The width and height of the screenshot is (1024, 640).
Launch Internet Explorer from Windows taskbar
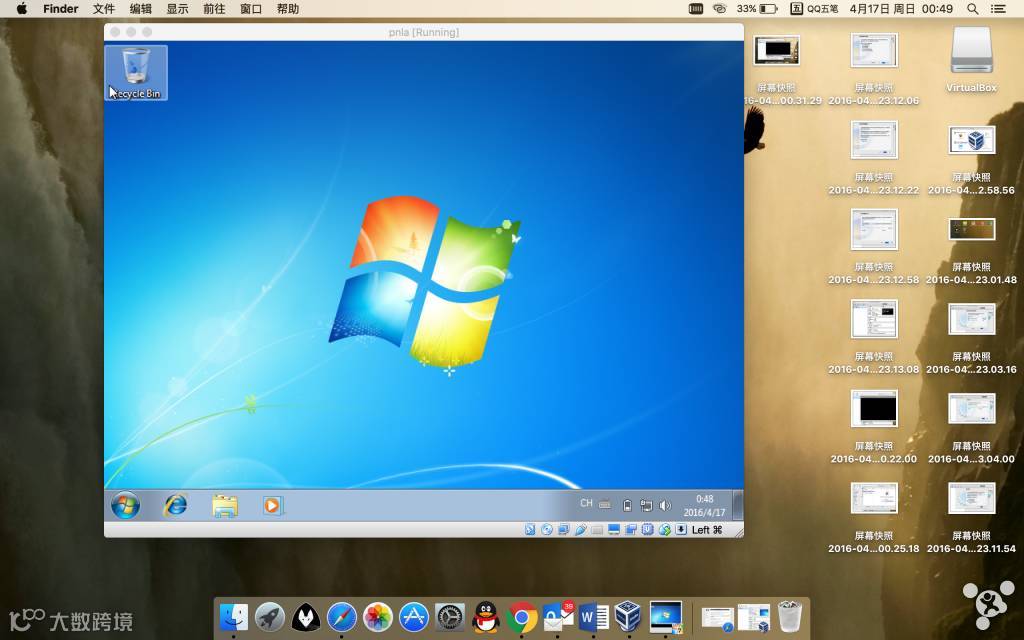point(175,505)
